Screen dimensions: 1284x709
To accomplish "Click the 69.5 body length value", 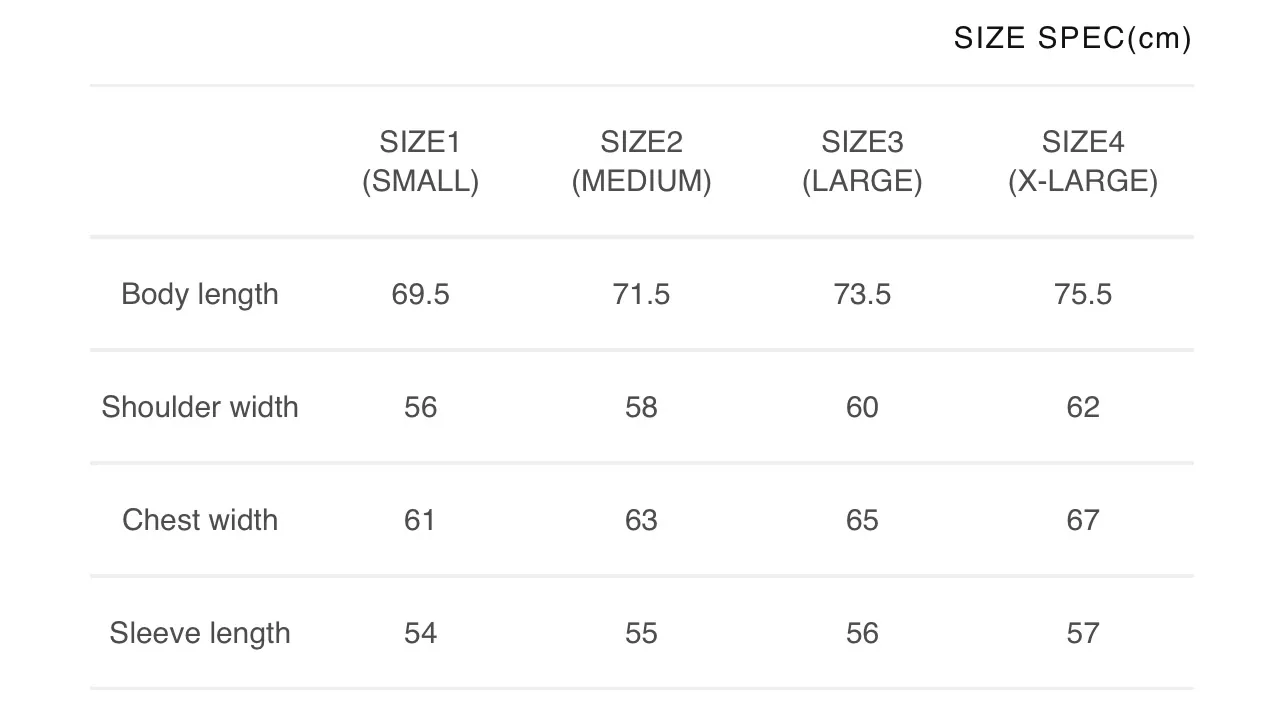I will [420, 294].
